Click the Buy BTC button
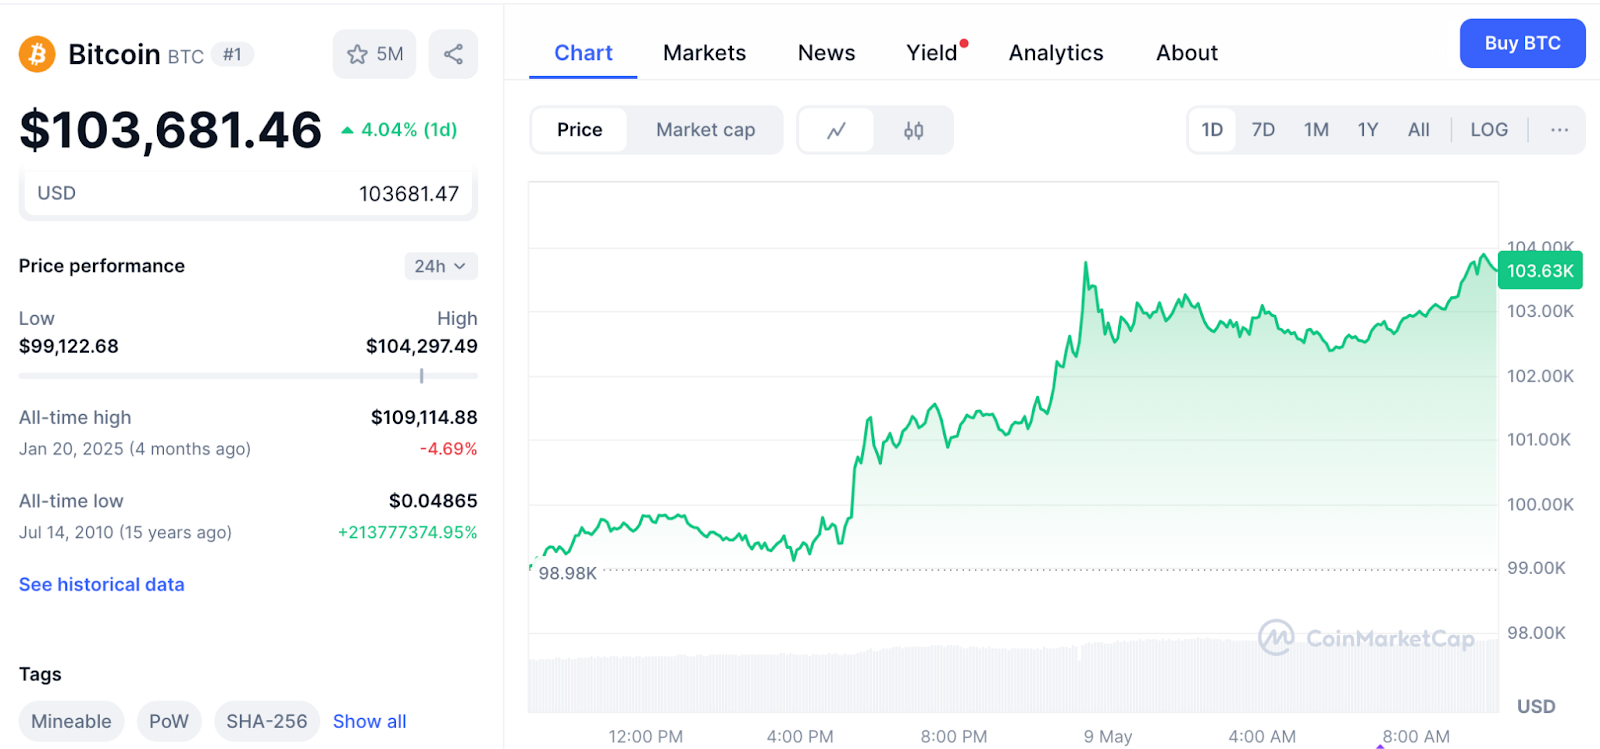 (x=1522, y=43)
